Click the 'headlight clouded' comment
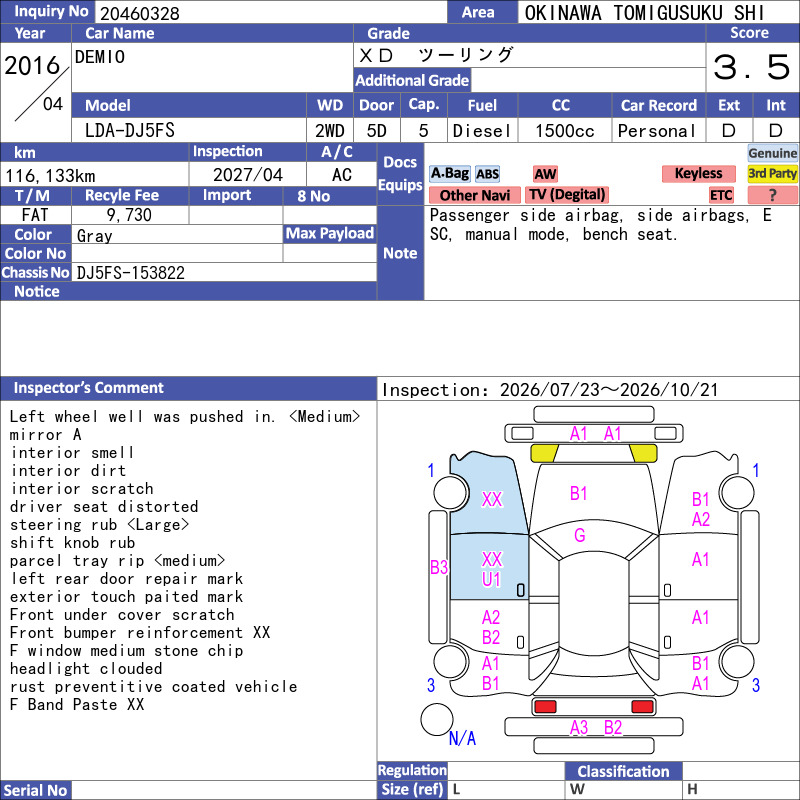This screenshot has width=800, height=800. (86, 669)
